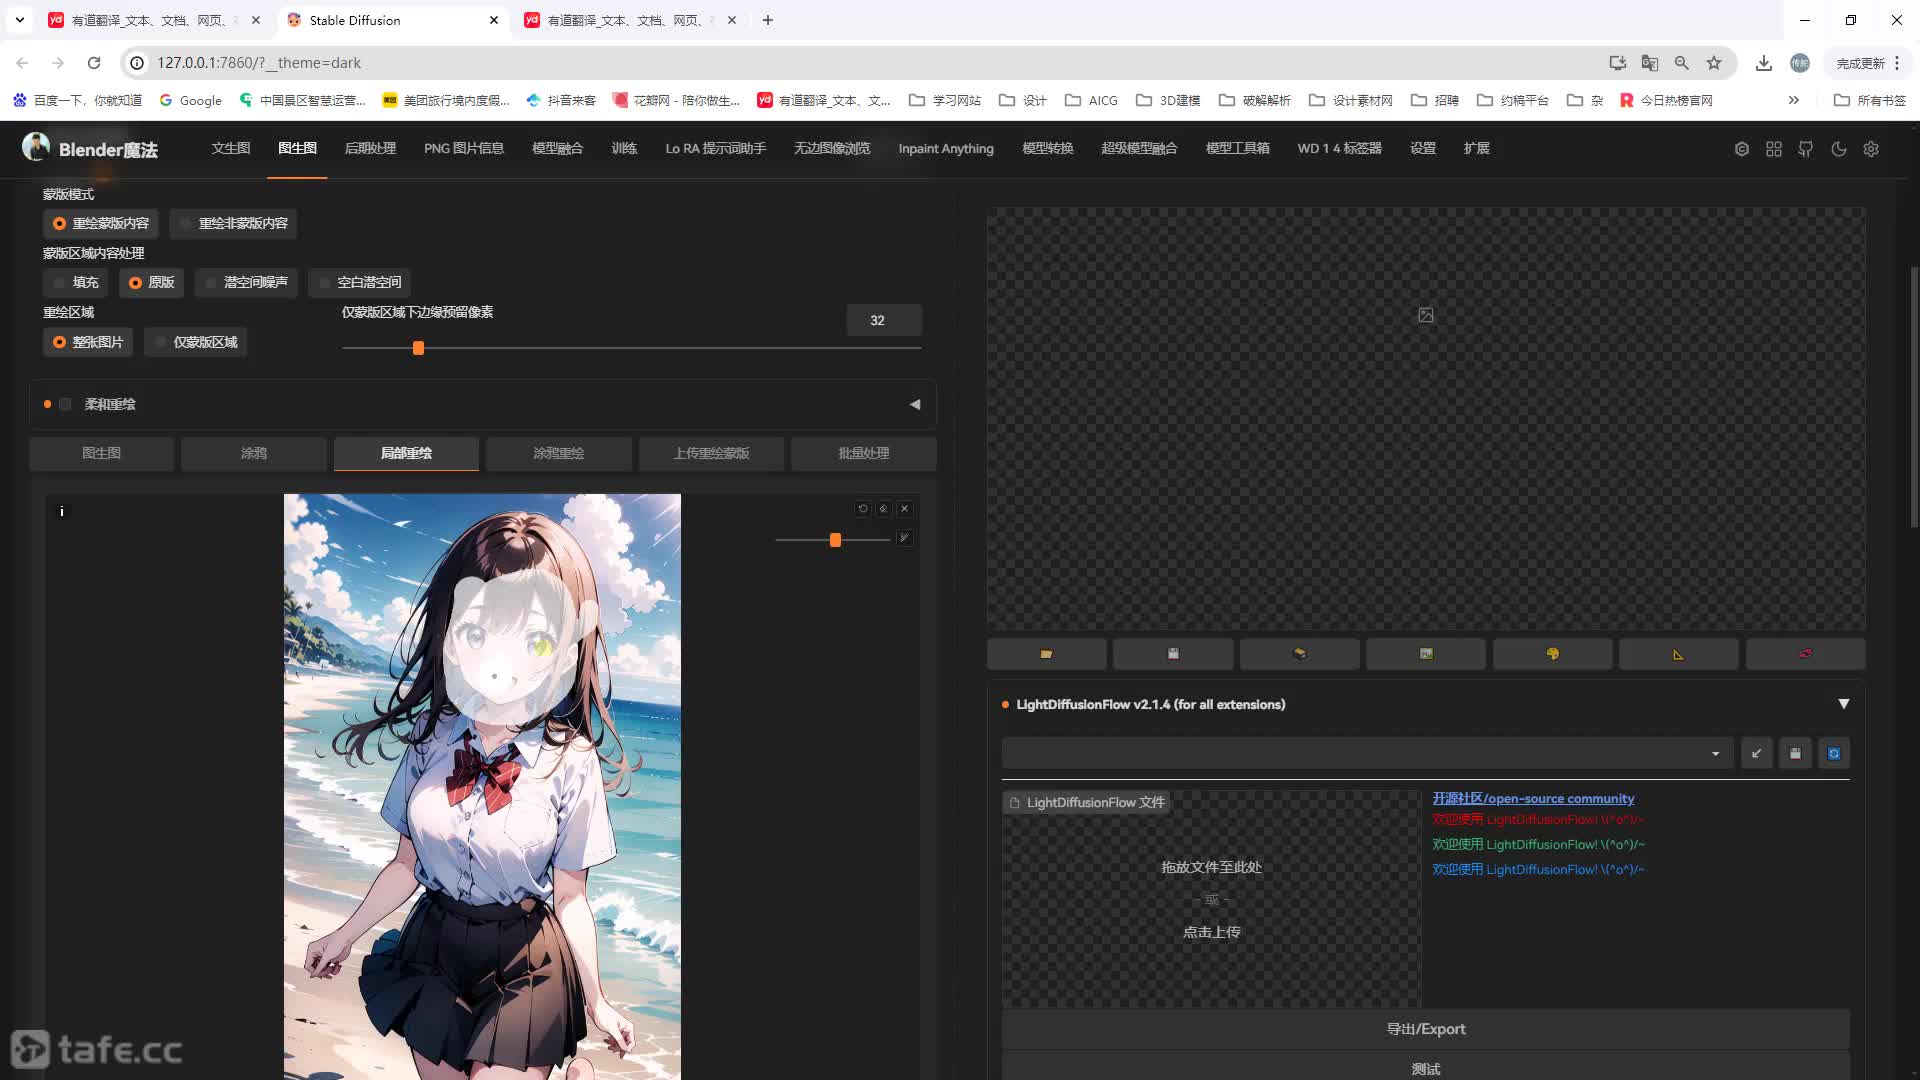The width and height of the screenshot is (1920, 1080).
Task: Open the Chrome downloads icon
Action: (x=1764, y=63)
